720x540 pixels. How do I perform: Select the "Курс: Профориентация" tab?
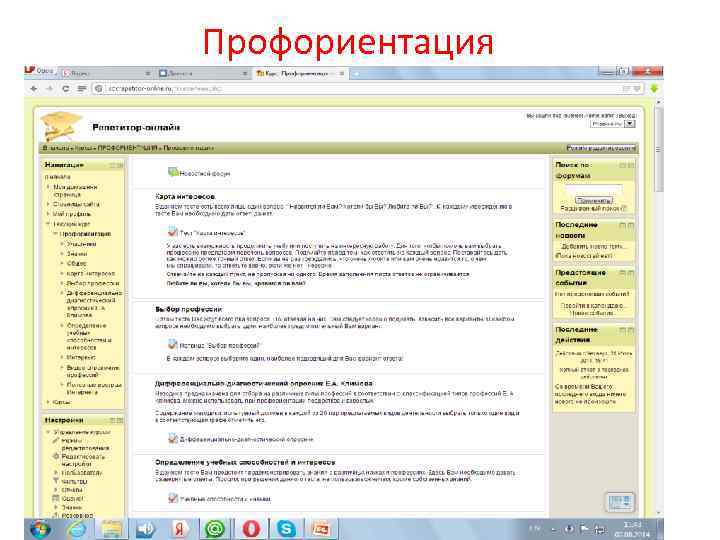pyautogui.click(x=300, y=73)
